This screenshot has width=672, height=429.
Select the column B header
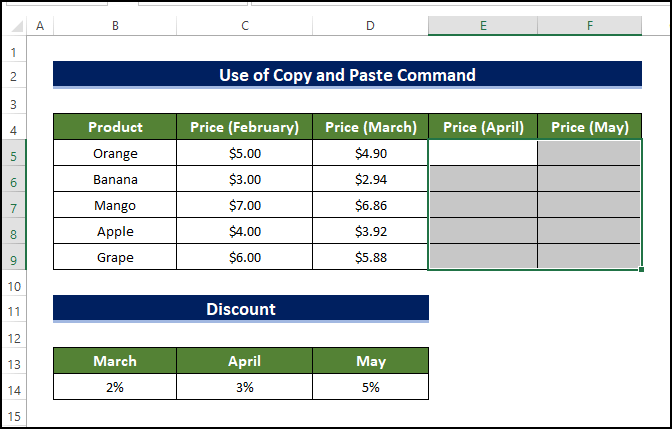point(115,25)
